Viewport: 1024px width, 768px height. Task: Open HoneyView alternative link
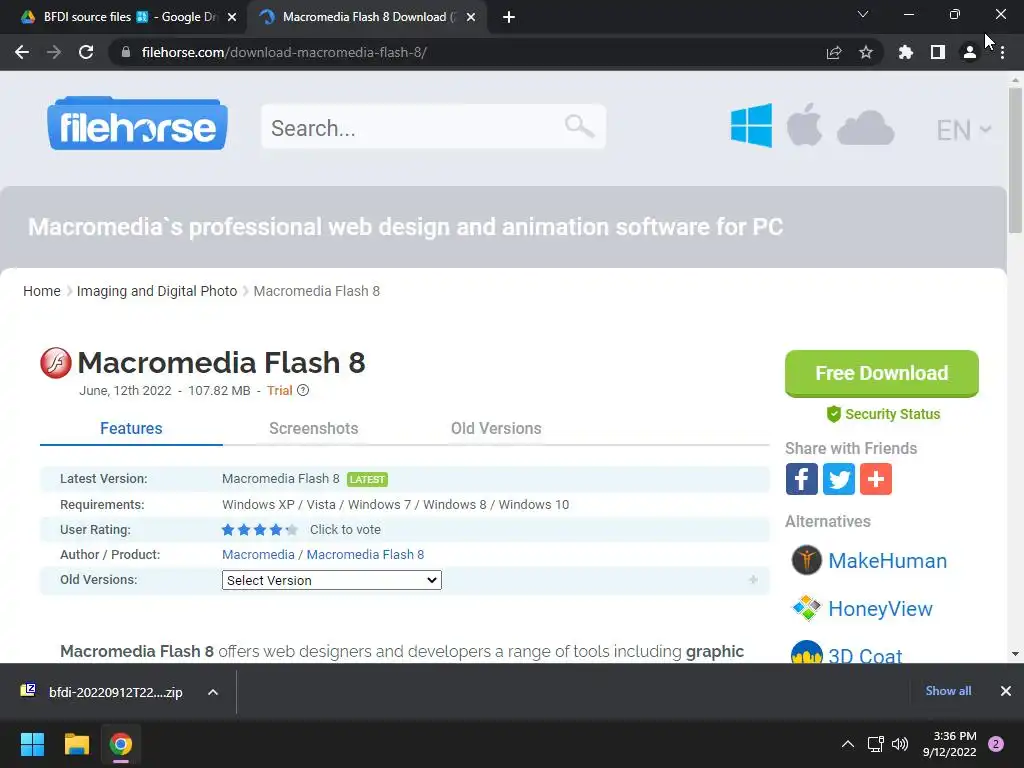880,609
